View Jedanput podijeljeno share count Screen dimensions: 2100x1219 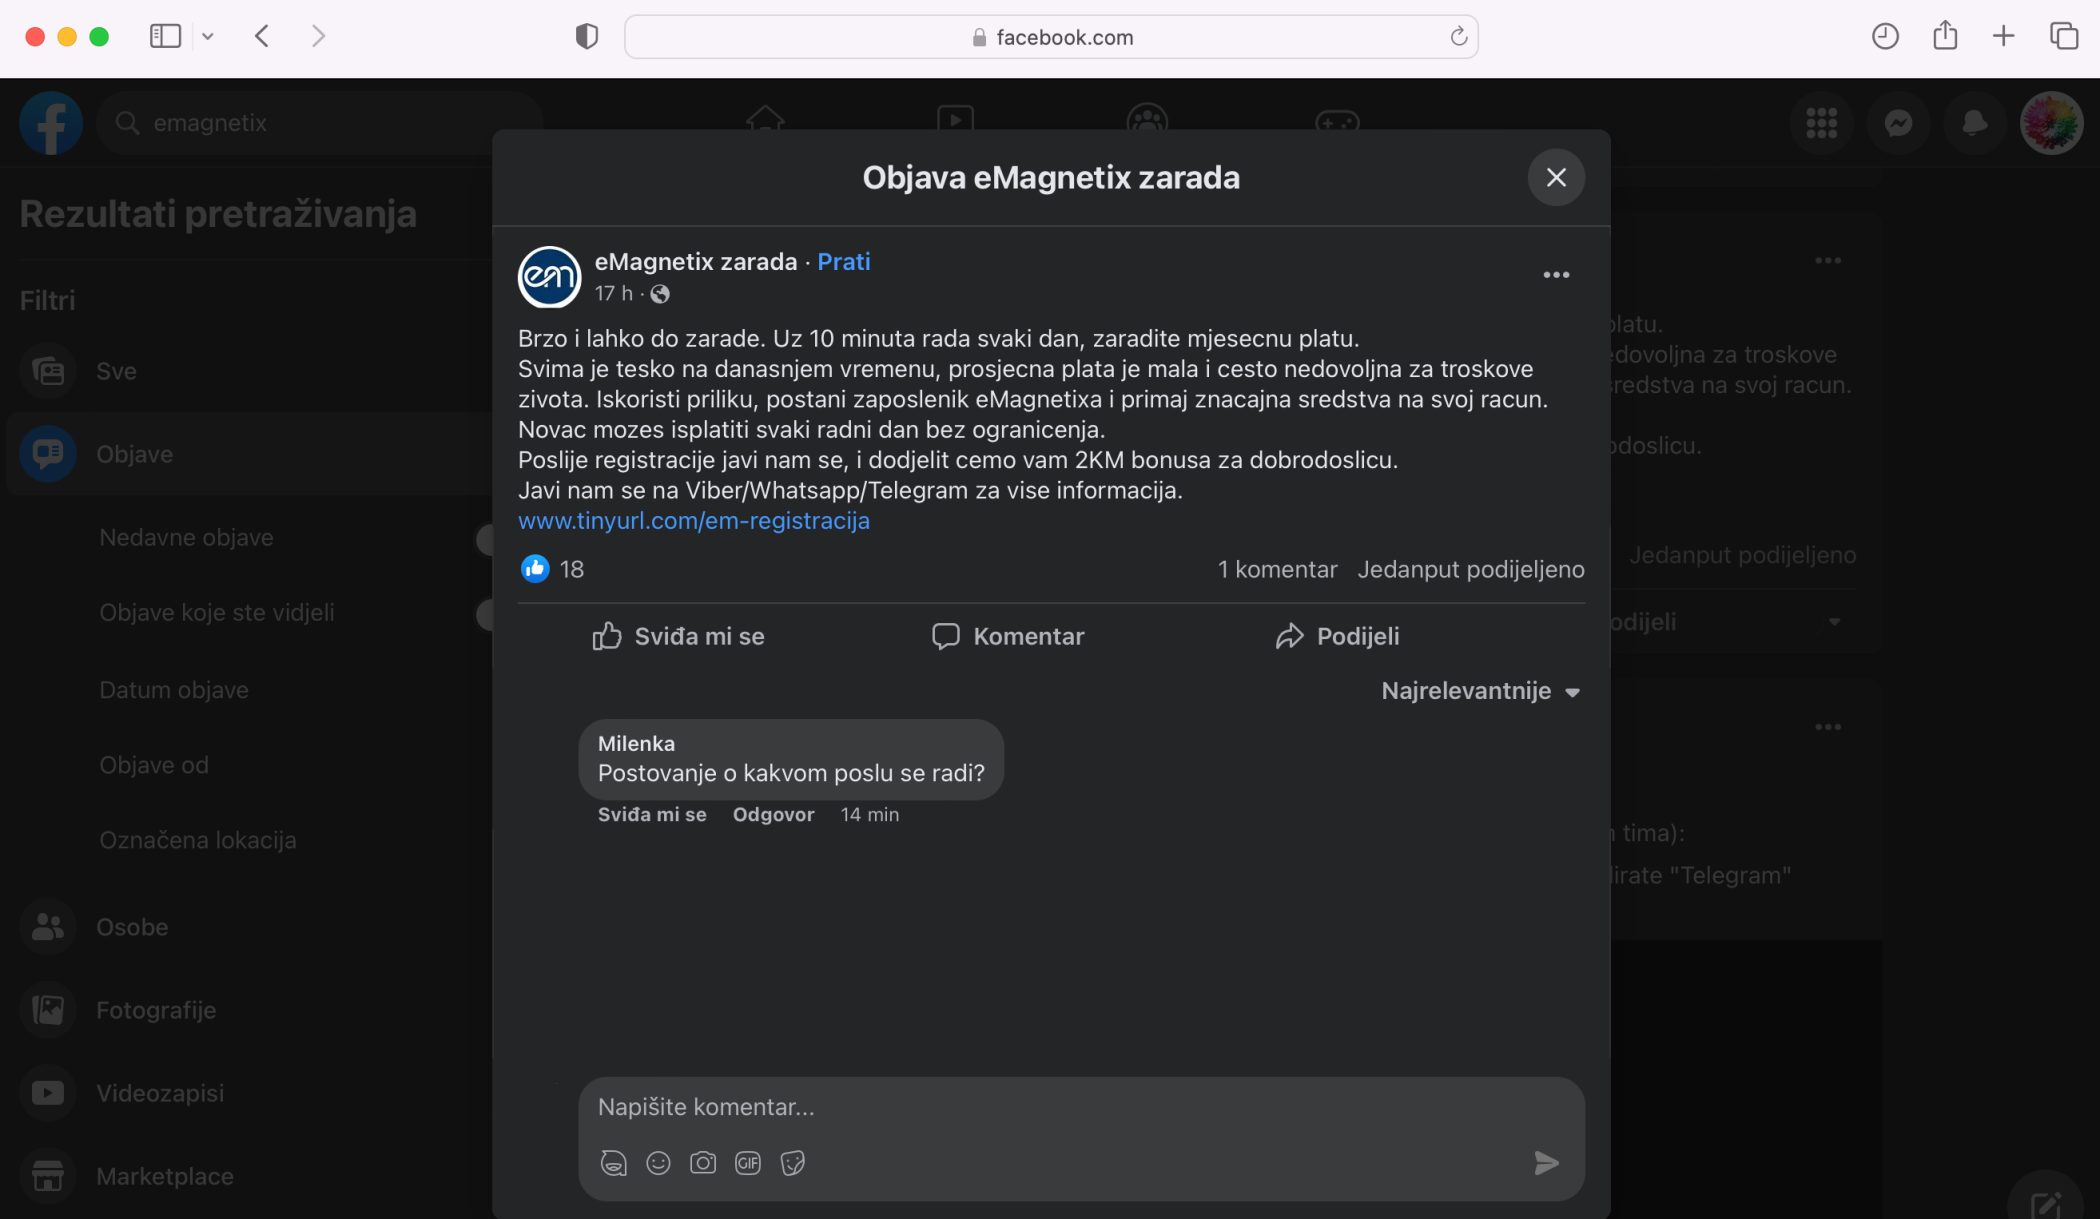(x=1470, y=569)
